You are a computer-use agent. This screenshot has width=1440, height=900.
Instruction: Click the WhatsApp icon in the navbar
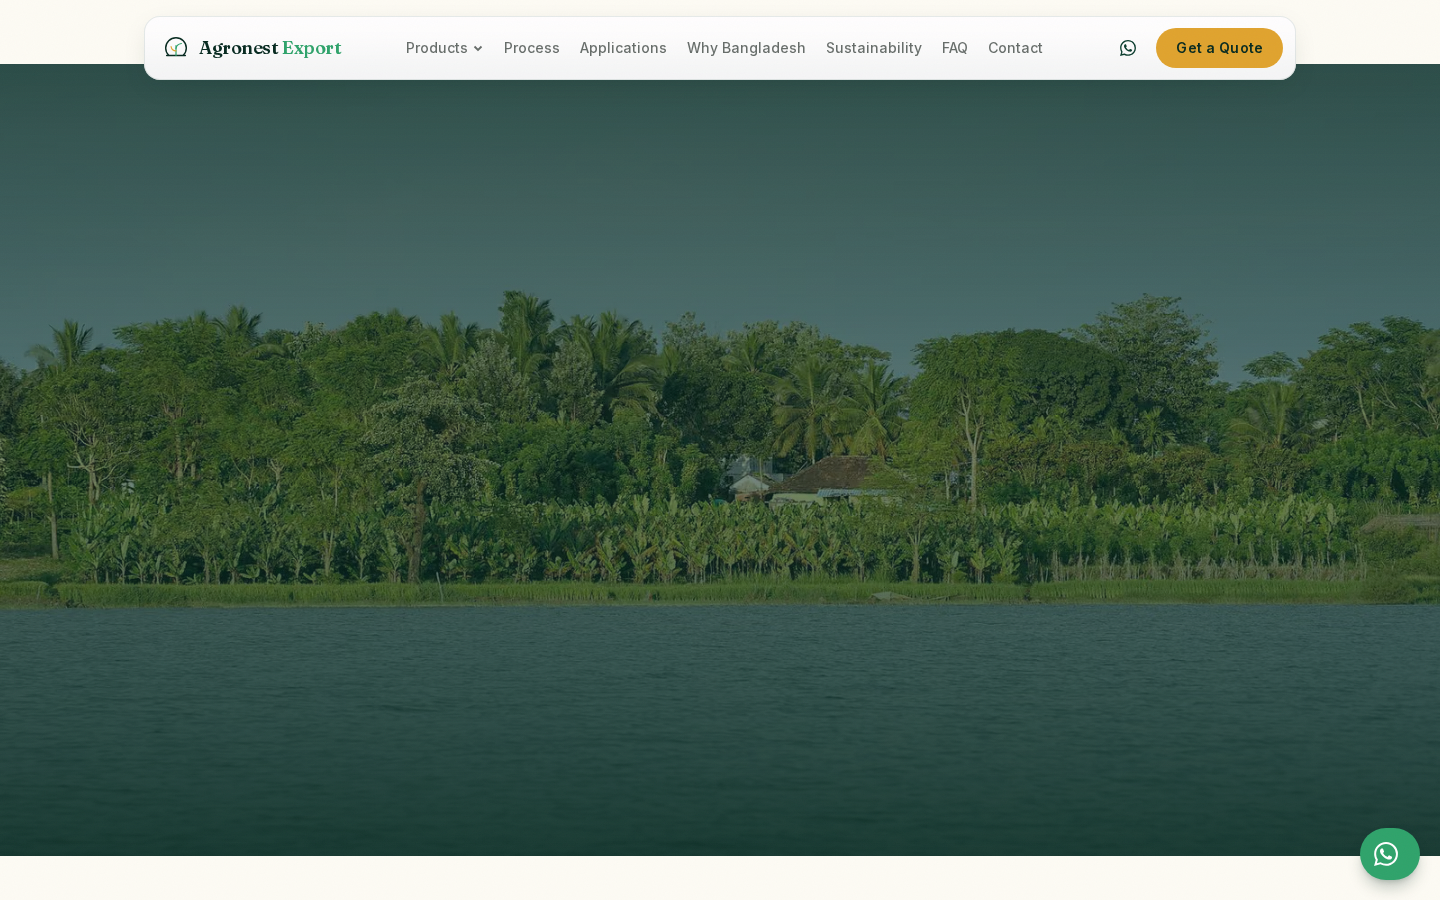click(x=1128, y=48)
